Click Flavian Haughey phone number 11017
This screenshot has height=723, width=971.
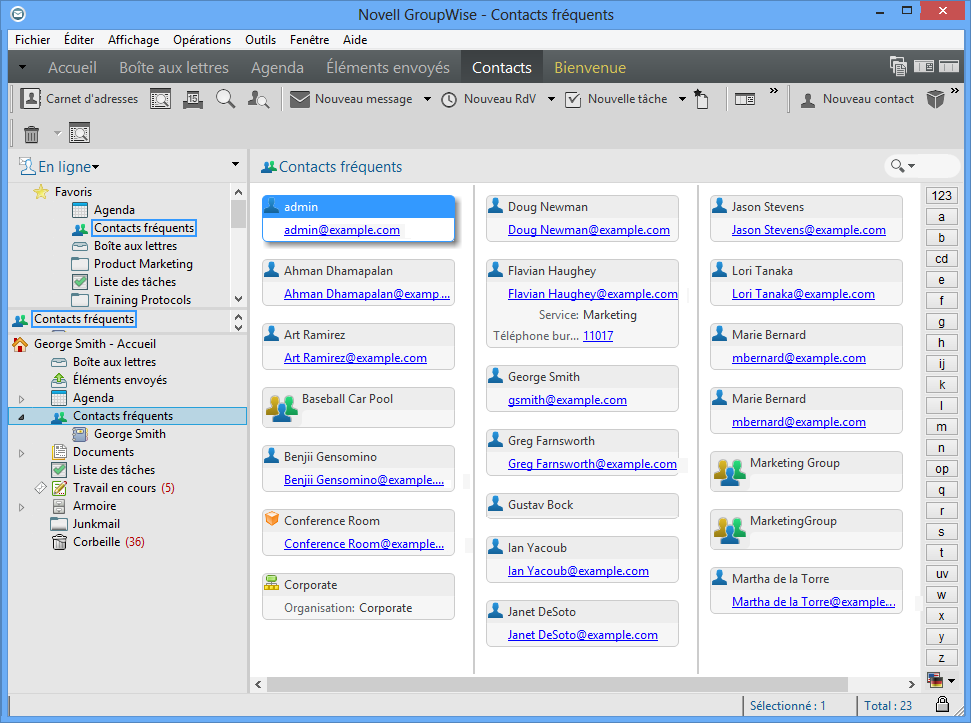point(598,336)
